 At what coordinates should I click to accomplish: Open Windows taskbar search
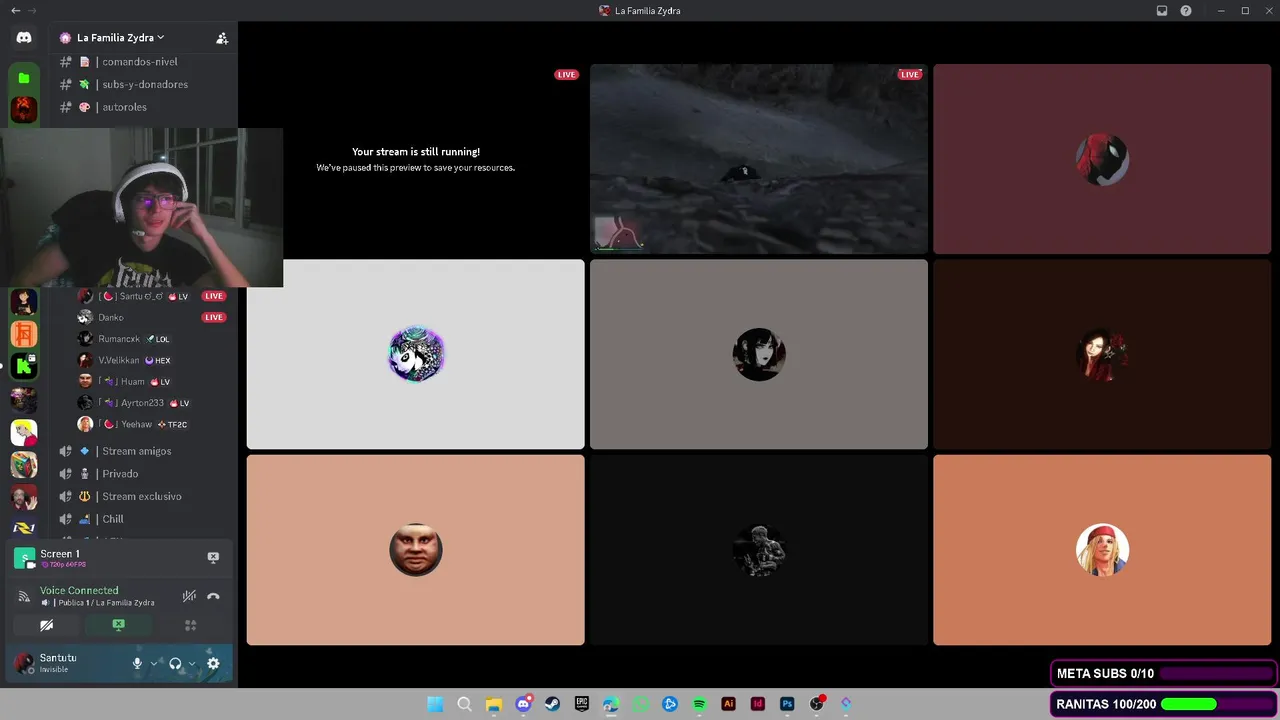(x=464, y=704)
